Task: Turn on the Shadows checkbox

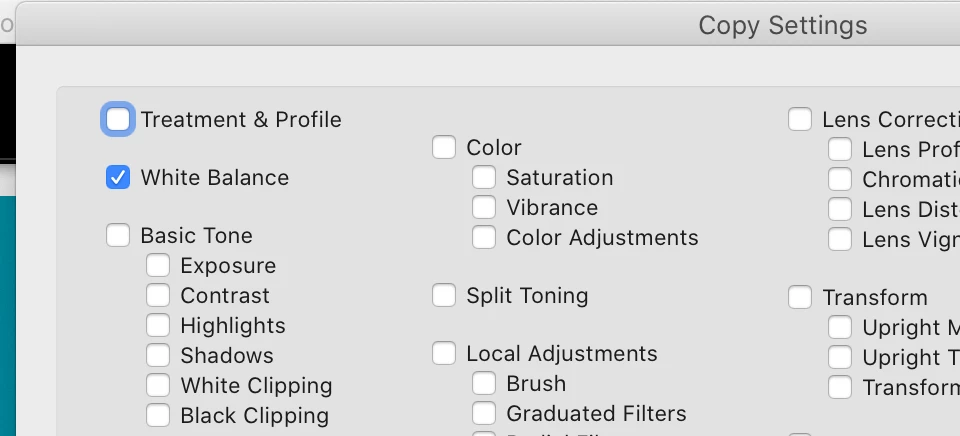Action: [x=158, y=356]
